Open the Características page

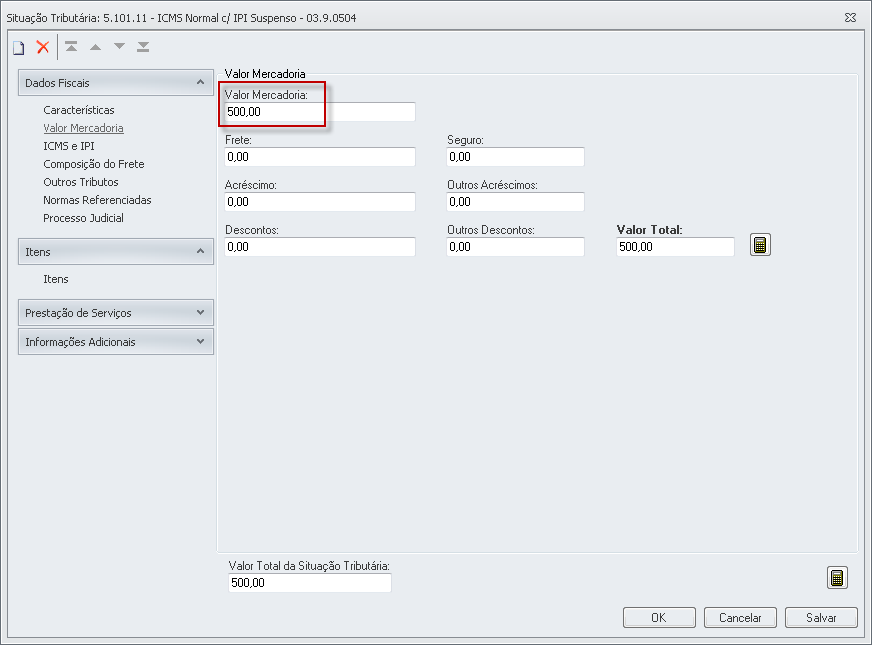click(79, 110)
